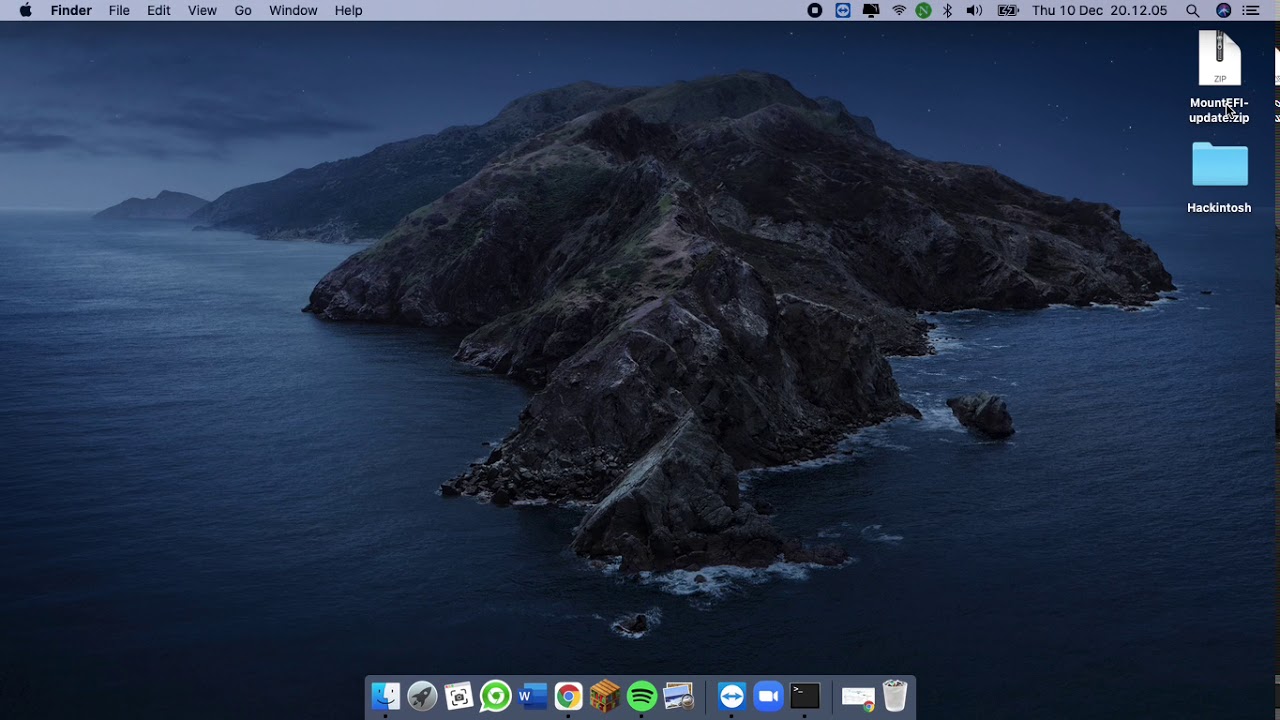Click the green N status icon in menu bar

[x=923, y=10]
